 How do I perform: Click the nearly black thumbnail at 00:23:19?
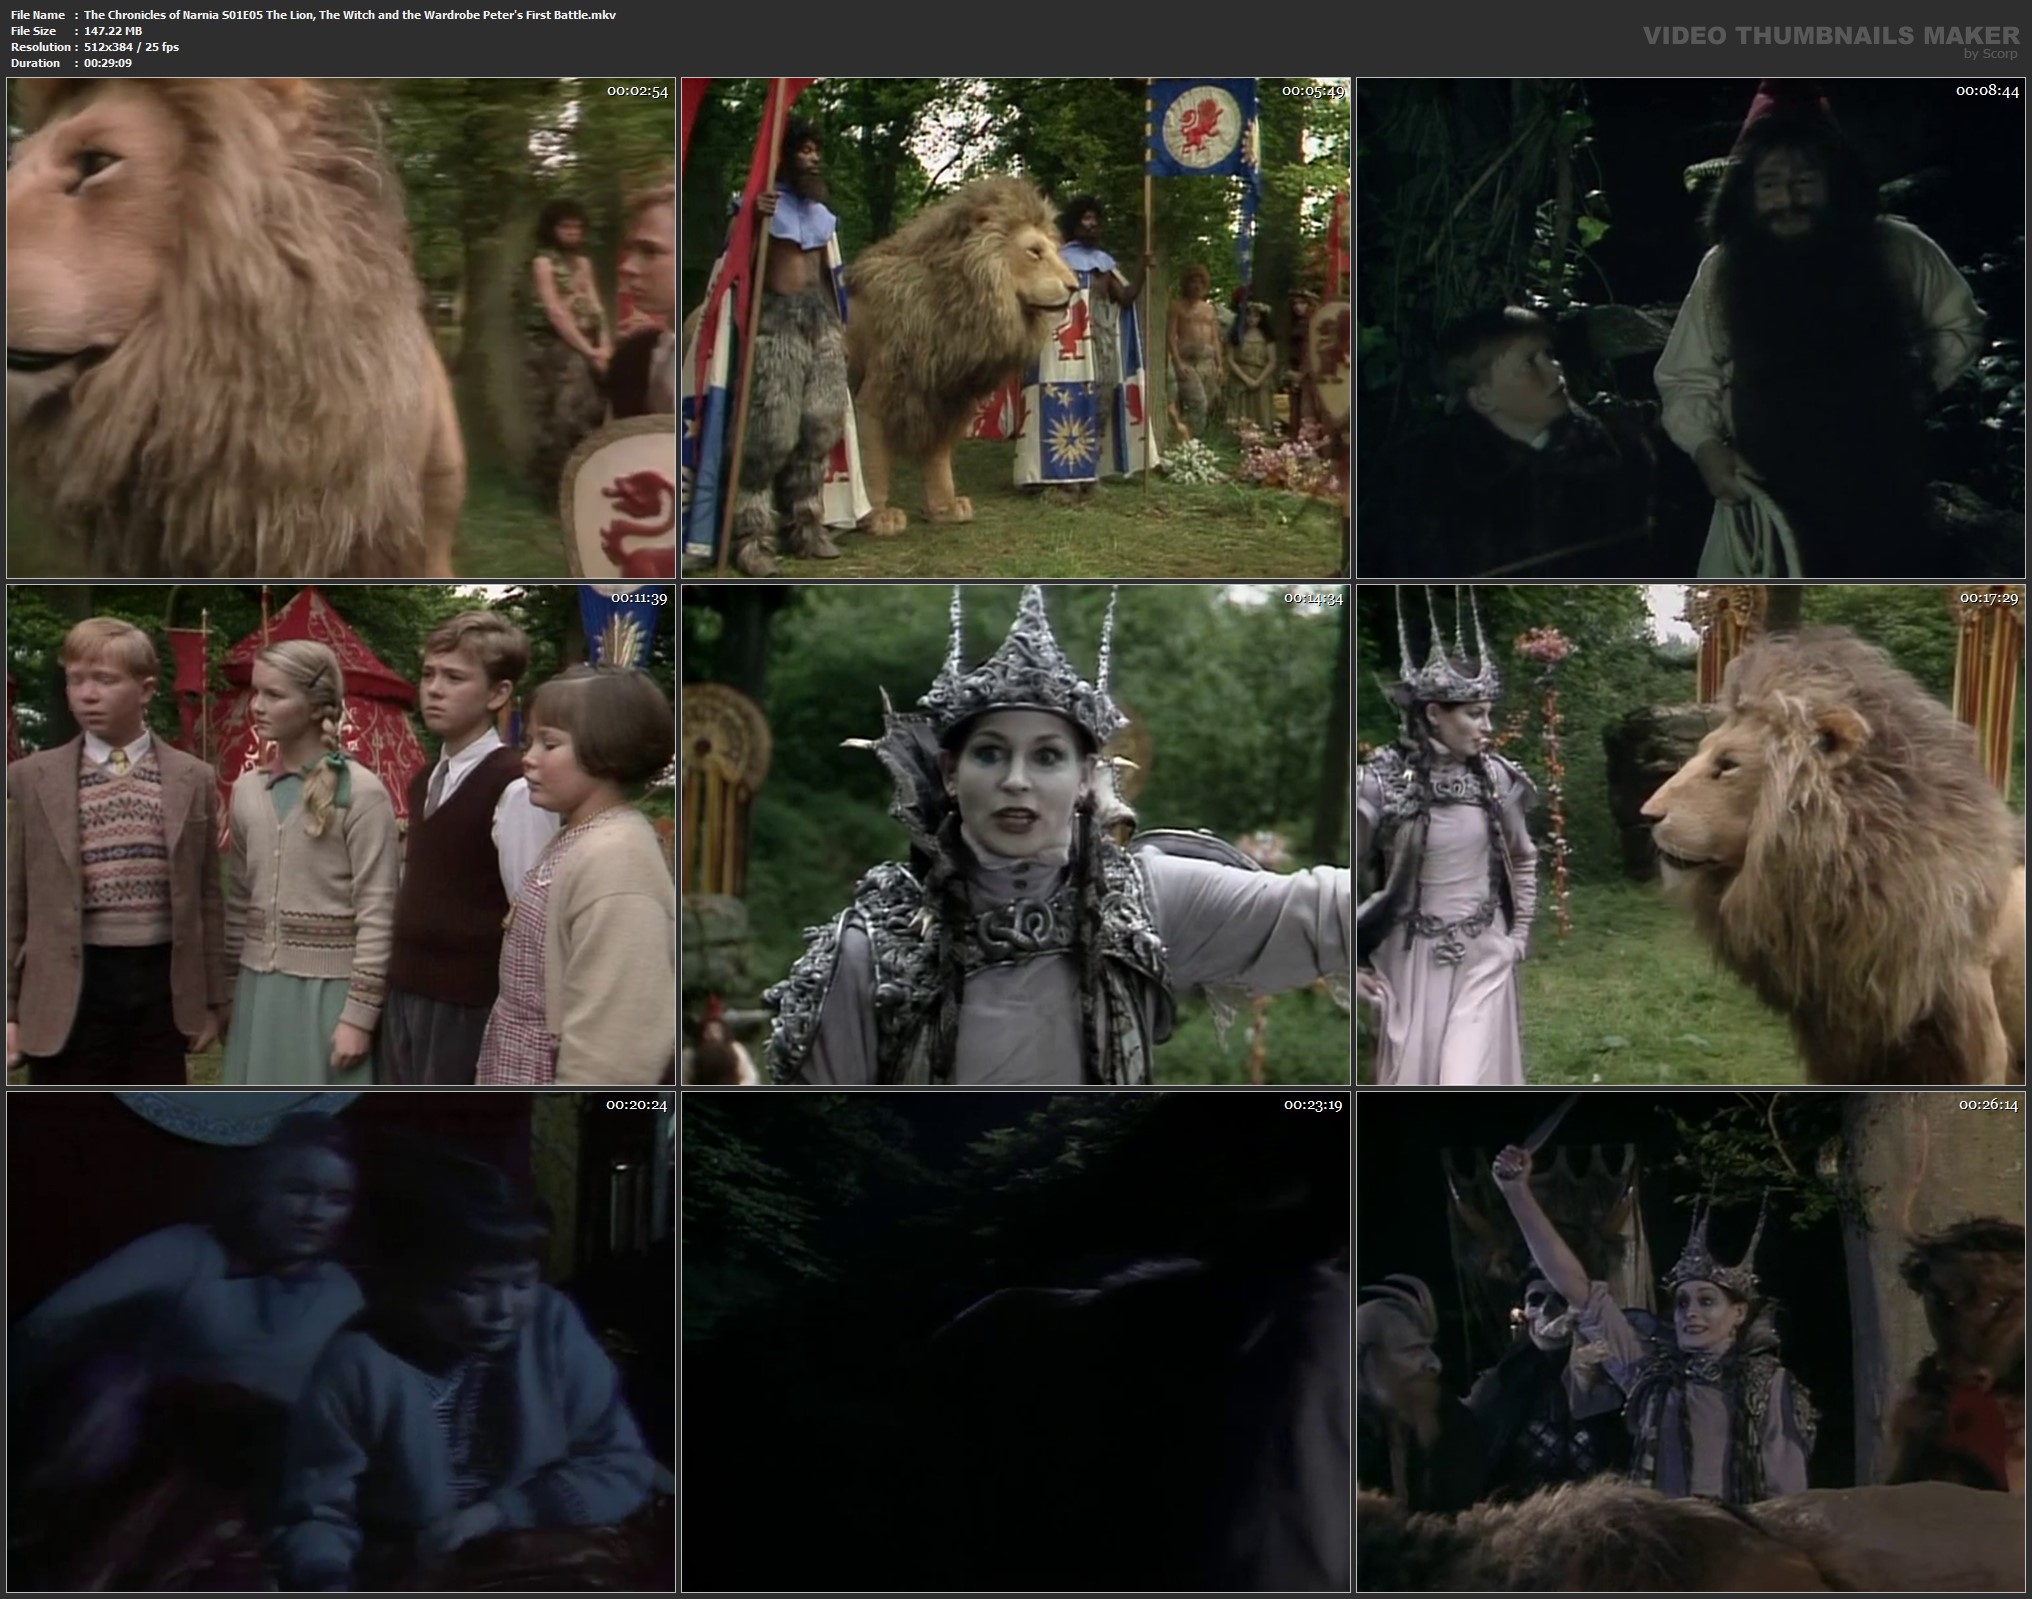1015,1342
